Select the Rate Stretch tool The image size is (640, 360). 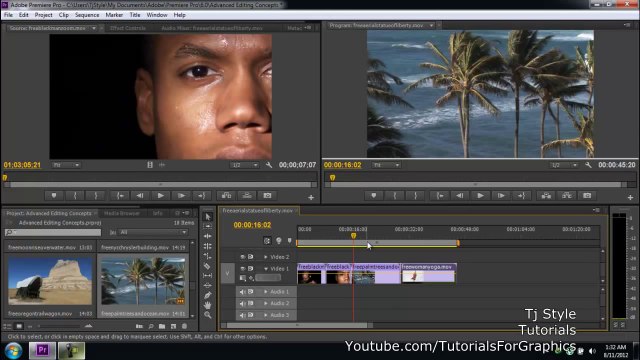(208, 256)
